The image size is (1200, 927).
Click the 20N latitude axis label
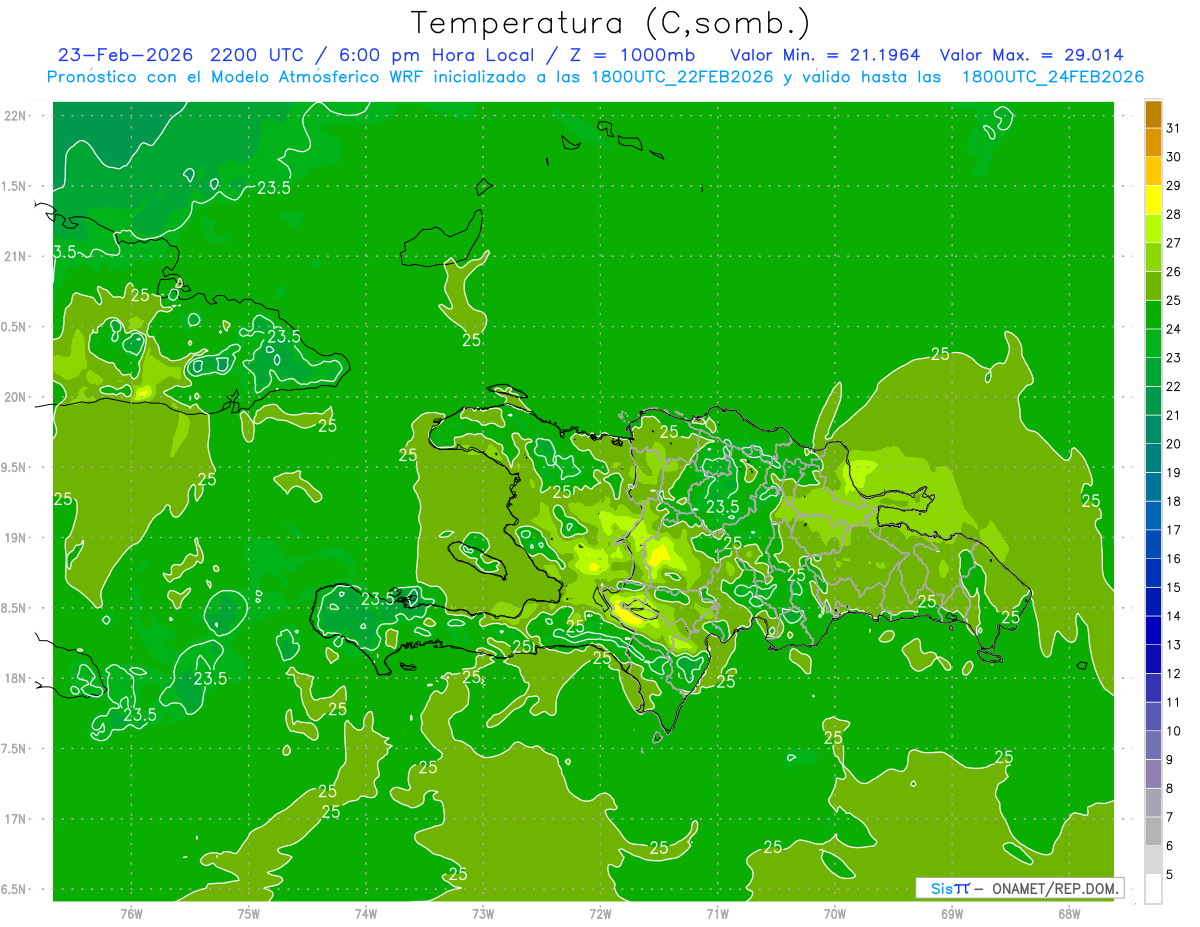(16, 397)
